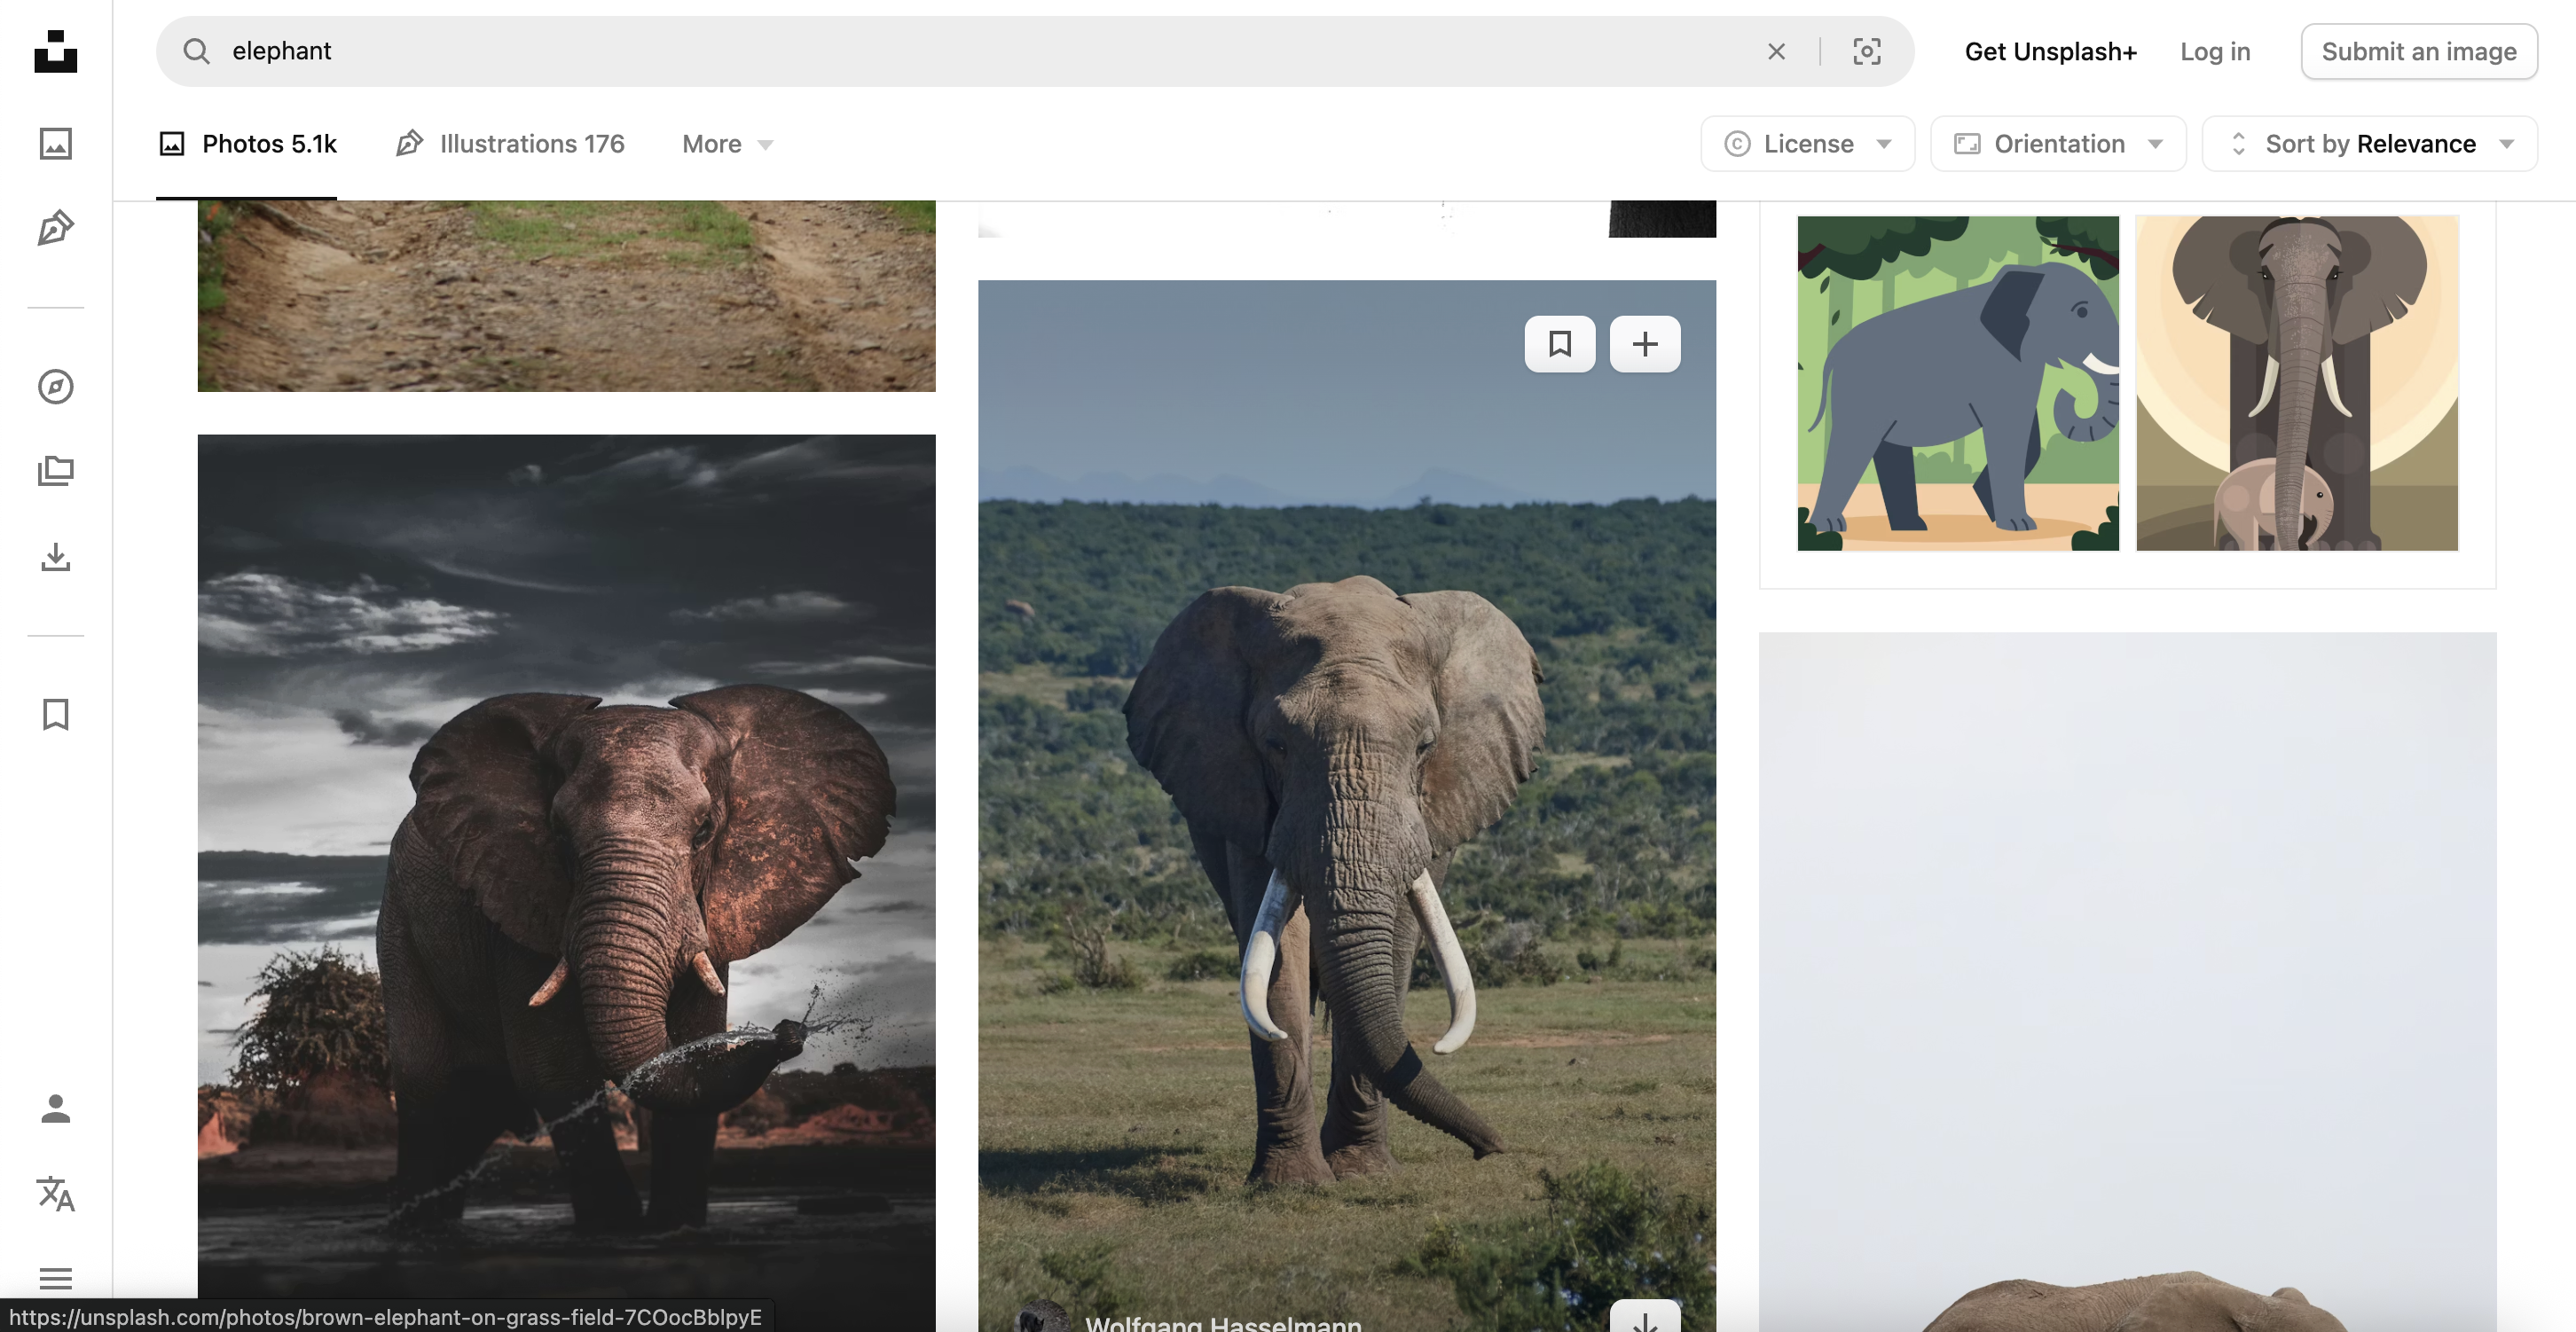Open the grey cartoon elephant illustration
Screen dimensions: 2576x1332
(x=1958, y=383)
